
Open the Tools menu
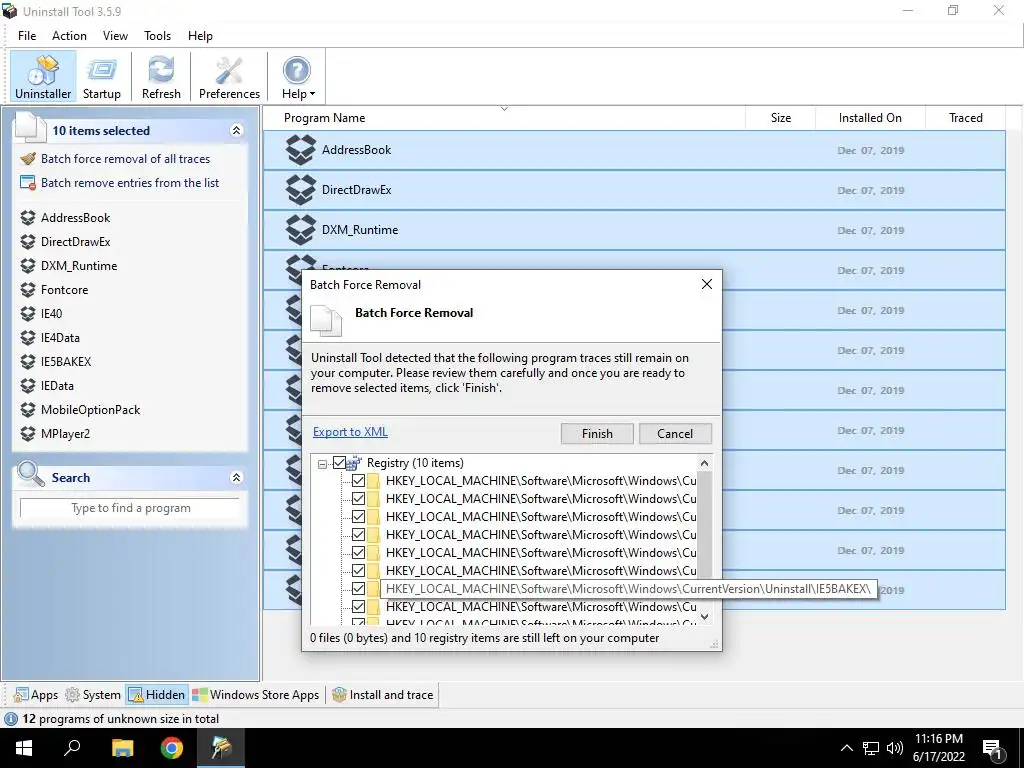pos(157,36)
